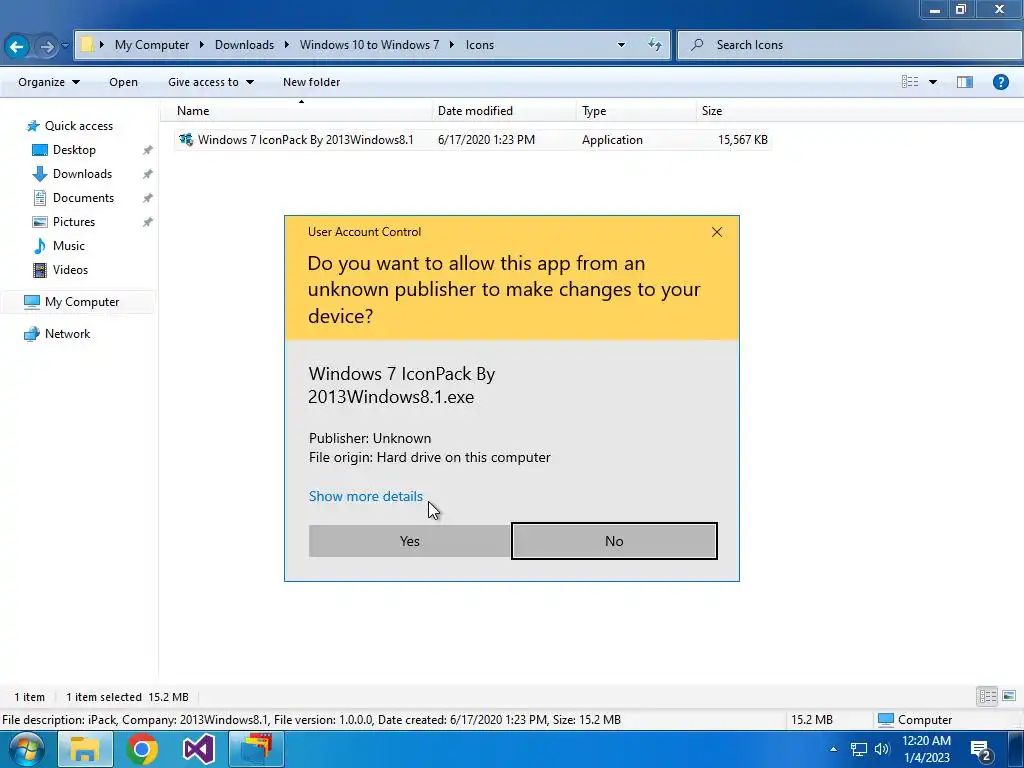Screen dimensions: 1024x768
Task: Create a New folder
Action: click(312, 82)
